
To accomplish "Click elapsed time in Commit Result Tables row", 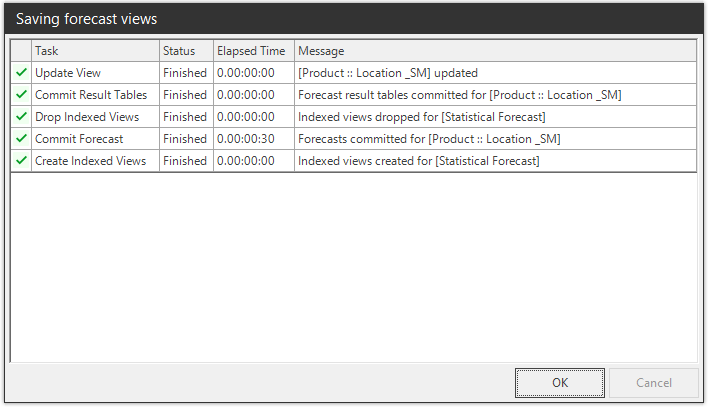I will tap(246, 95).
